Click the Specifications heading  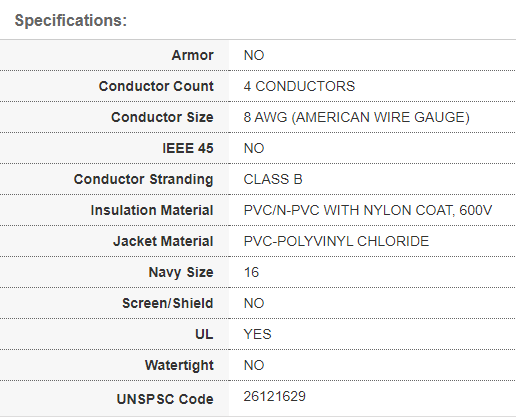pyautogui.click(x=71, y=21)
